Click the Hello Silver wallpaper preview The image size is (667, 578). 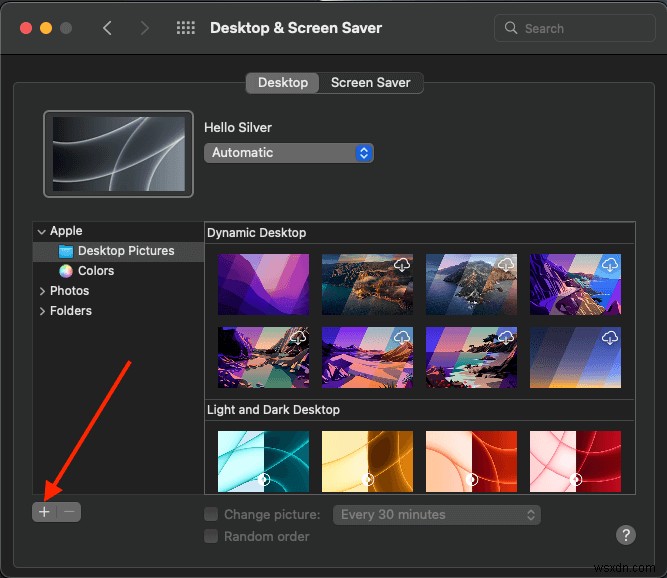click(119, 154)
